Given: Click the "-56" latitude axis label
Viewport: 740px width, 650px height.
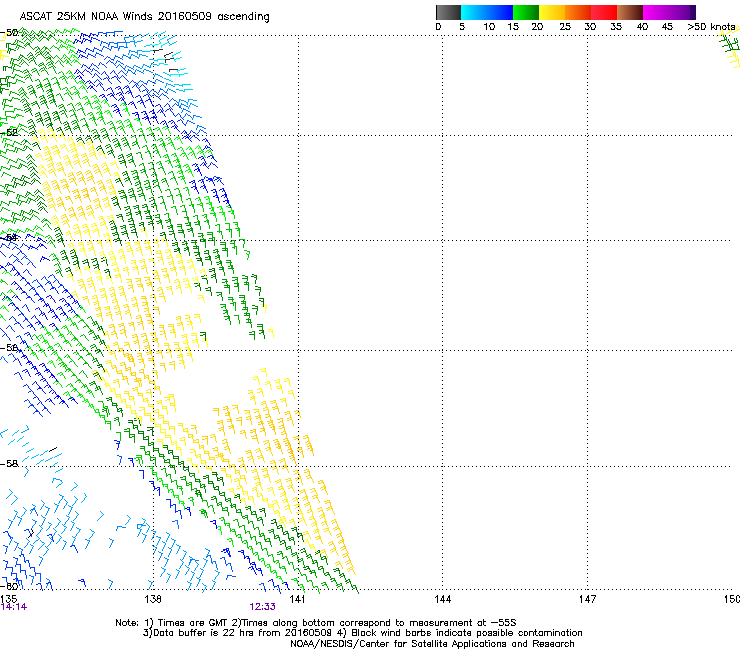Looking at the screenshot, I should [9, 348].
